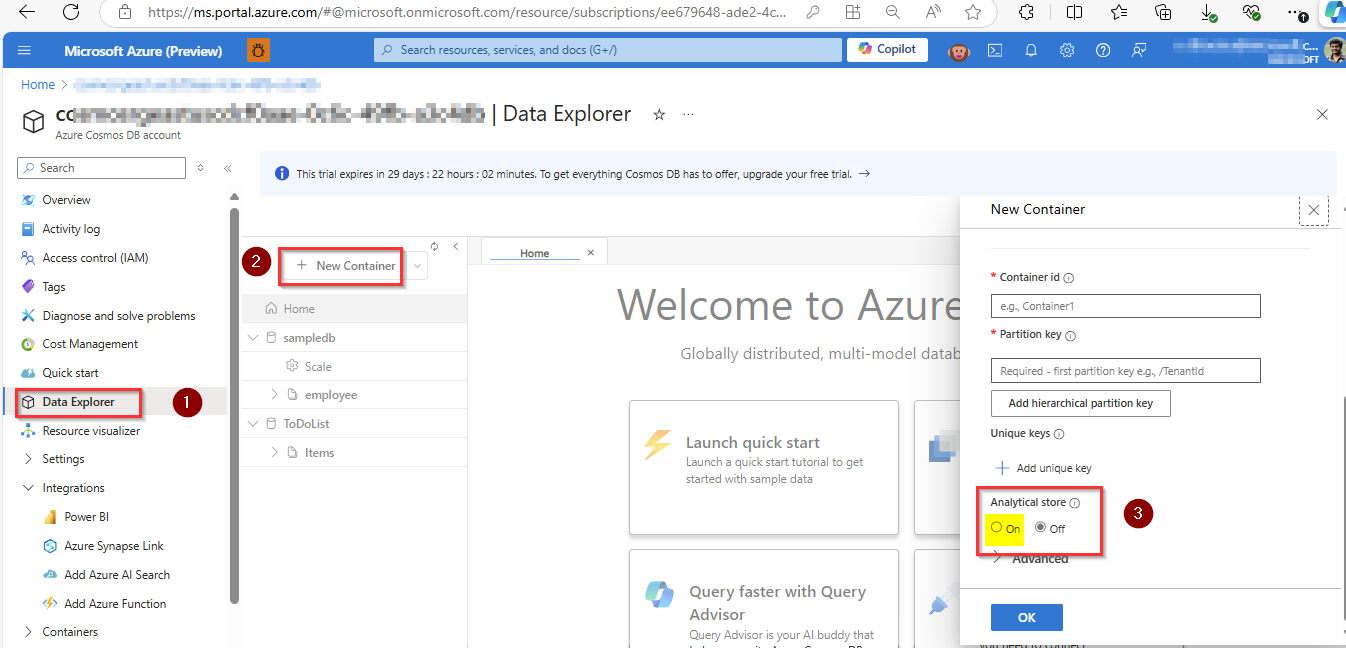Open Azure notifications bell icon
1346x648 pixels.
1031,49
